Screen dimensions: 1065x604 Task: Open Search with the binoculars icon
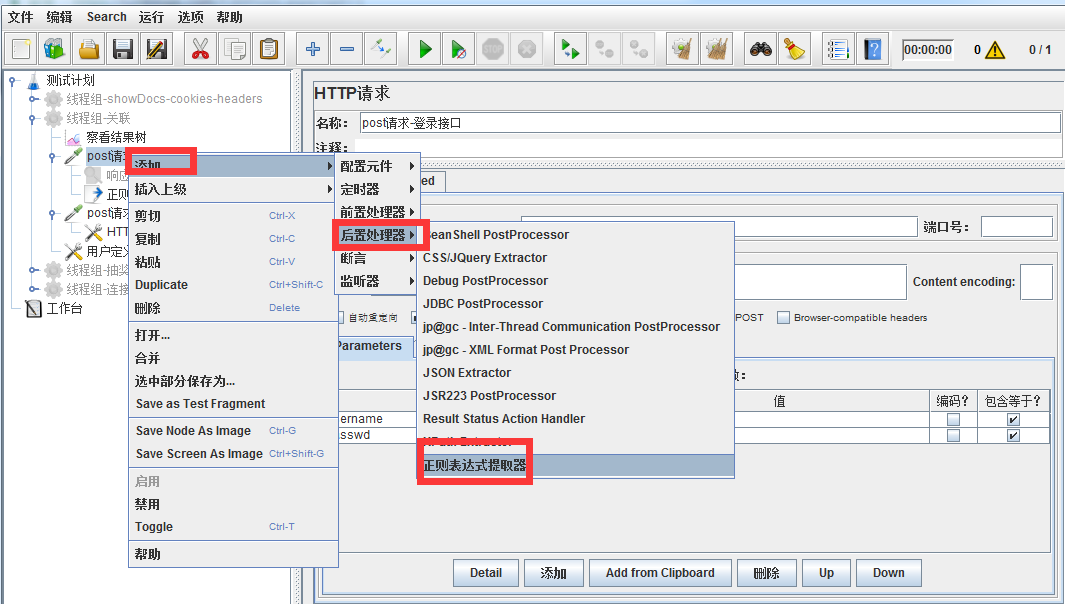point(761,49)
